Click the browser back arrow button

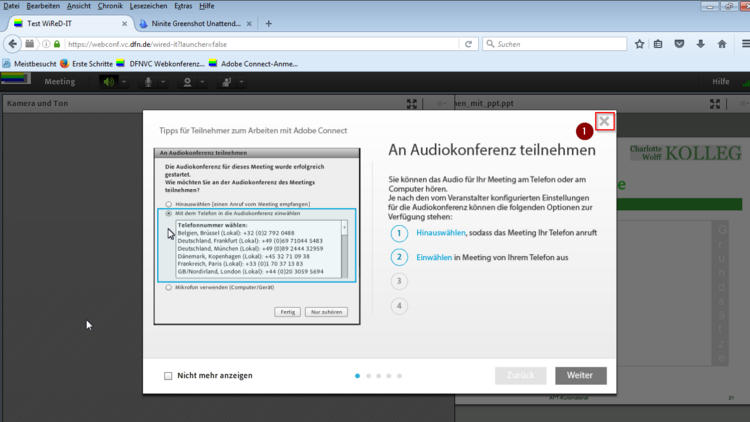(x=12, y=44)
